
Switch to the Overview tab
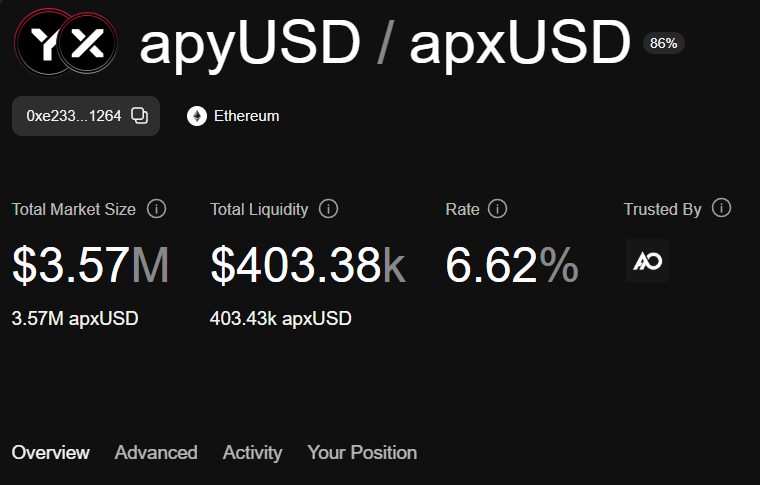[x=50, y=453]
